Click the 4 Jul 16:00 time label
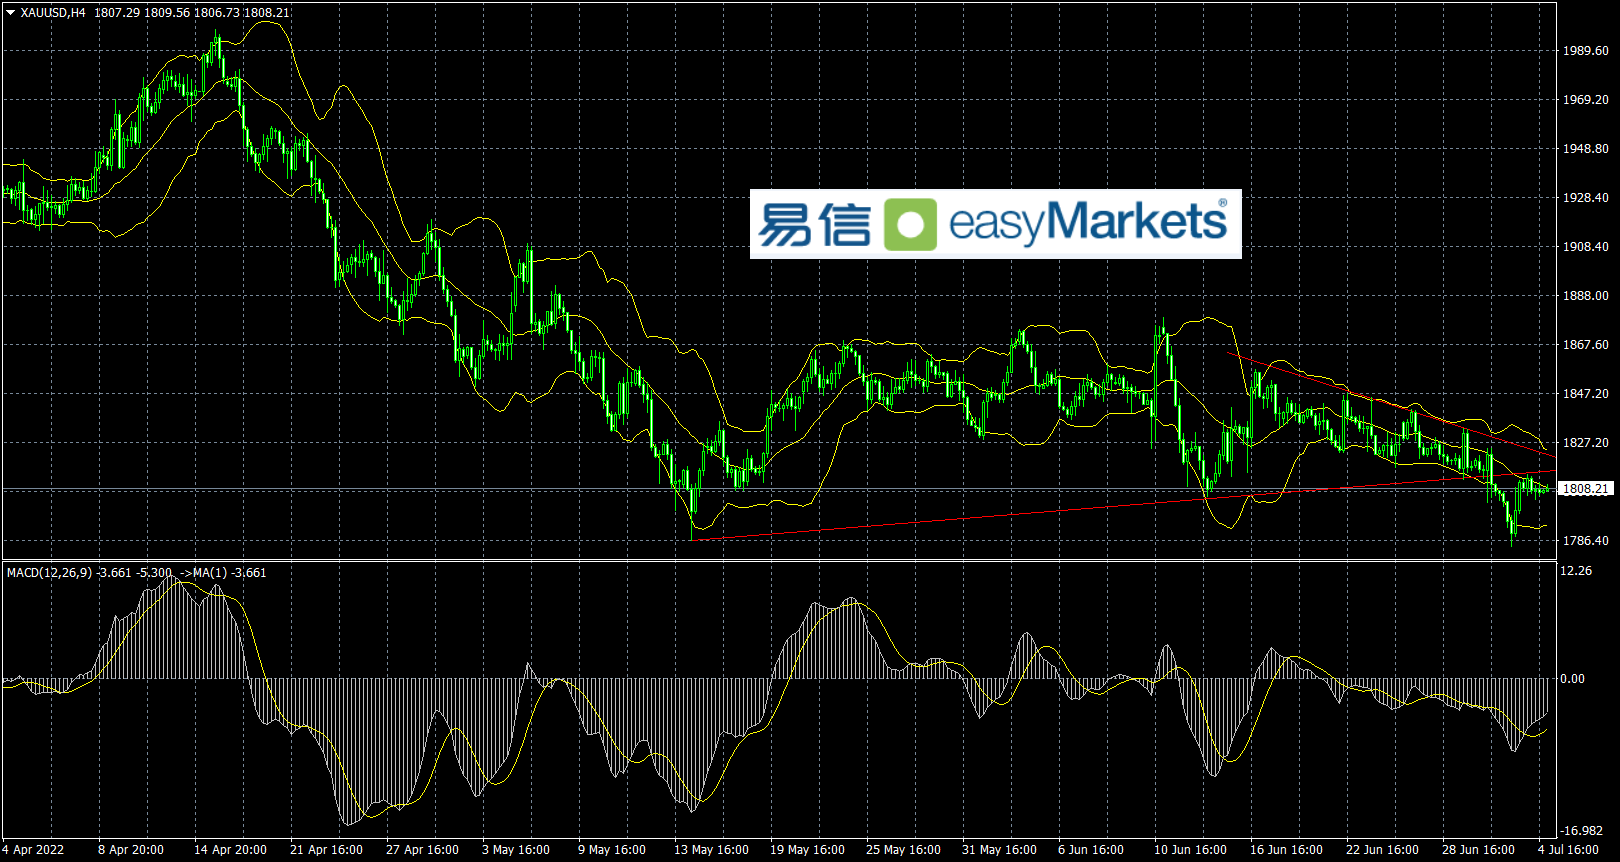 click(x=1568, y=850)
